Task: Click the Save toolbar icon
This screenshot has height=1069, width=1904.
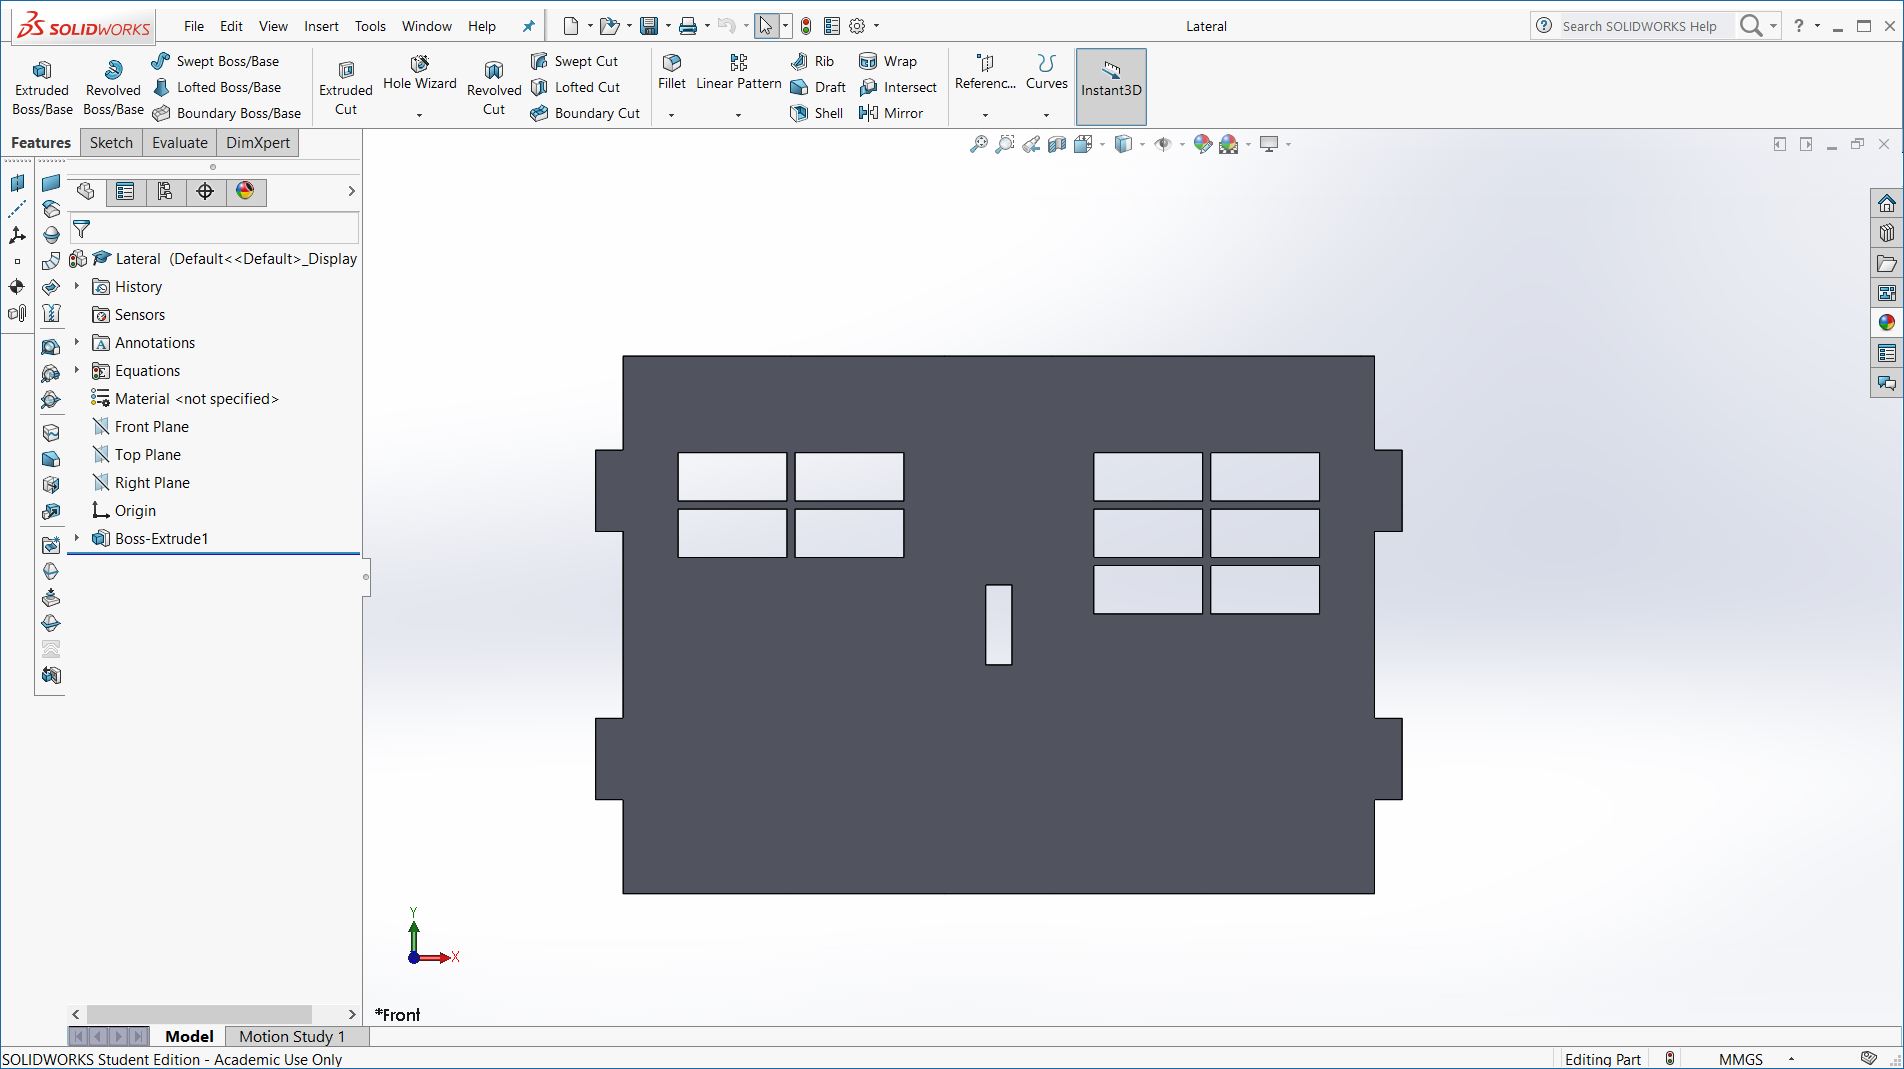Action: coord(649,26)
